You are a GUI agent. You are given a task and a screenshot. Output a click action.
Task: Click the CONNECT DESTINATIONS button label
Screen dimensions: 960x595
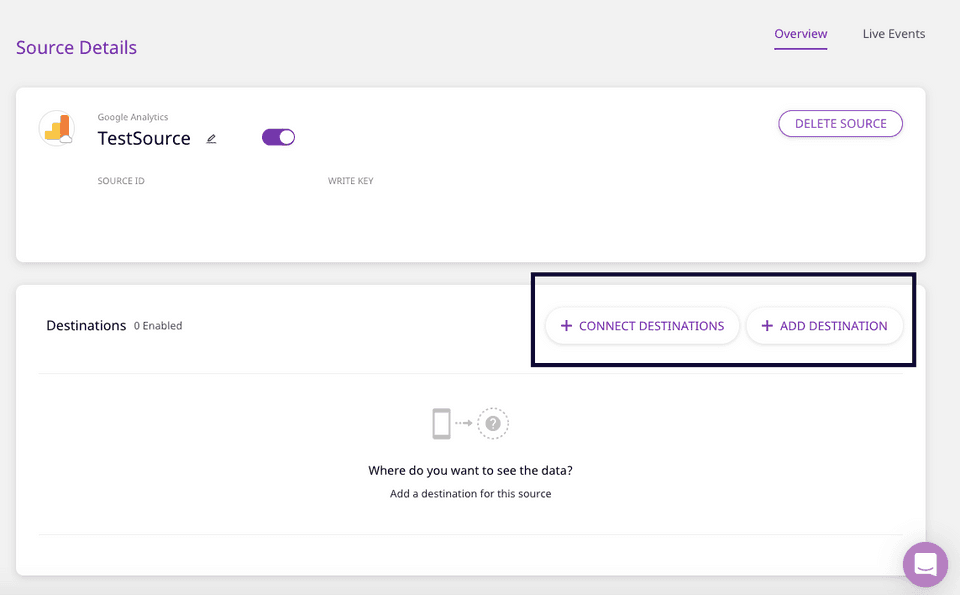coord(651,326)
